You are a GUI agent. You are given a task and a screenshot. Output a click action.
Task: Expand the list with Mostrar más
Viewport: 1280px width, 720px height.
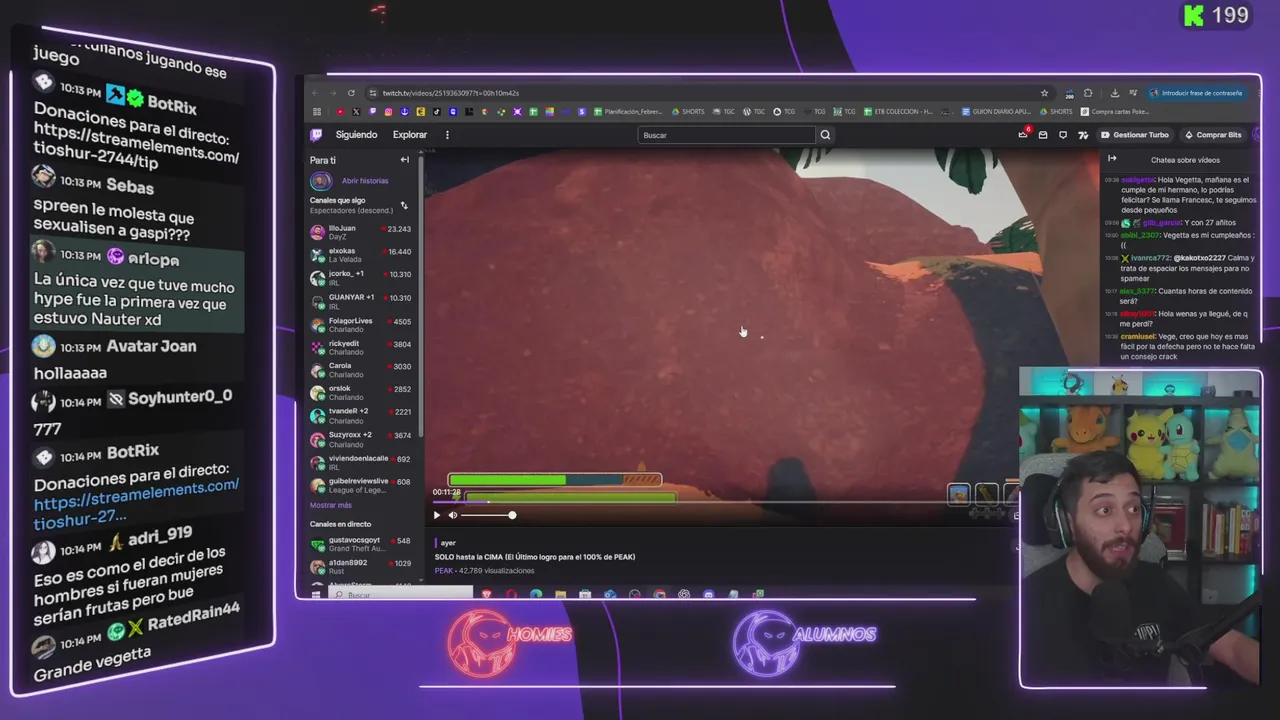click(330, 505)
